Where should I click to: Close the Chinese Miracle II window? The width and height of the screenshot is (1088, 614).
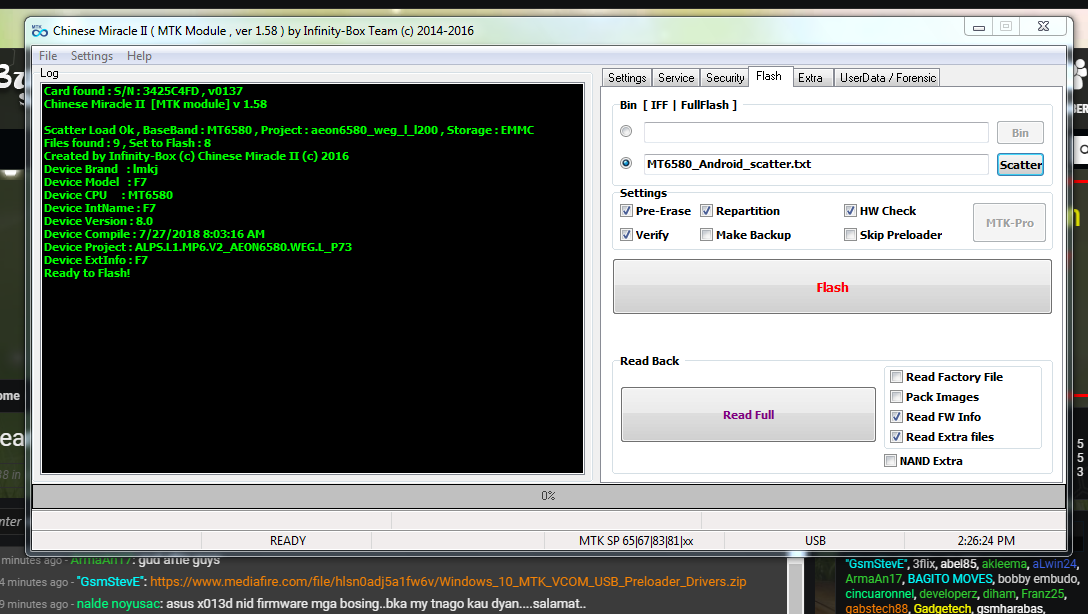1043,26
